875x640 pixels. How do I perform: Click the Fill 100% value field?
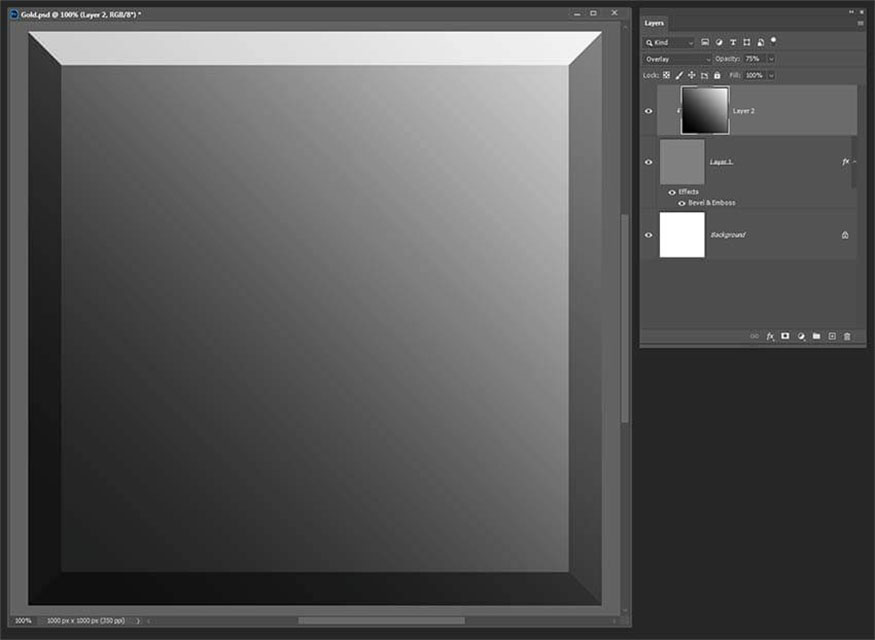pos(754,75)
